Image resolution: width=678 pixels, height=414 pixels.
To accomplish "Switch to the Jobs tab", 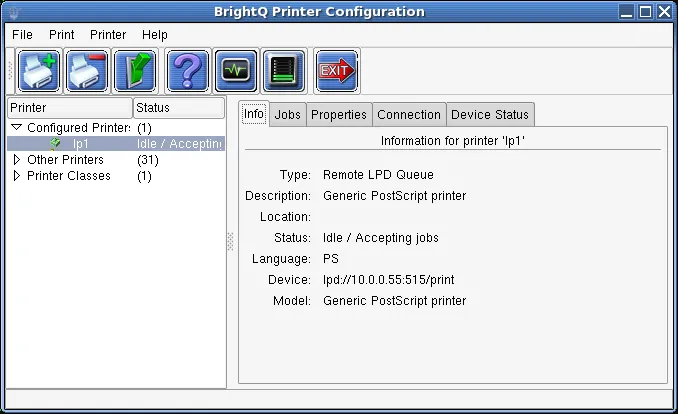I will tap(288, 115).
